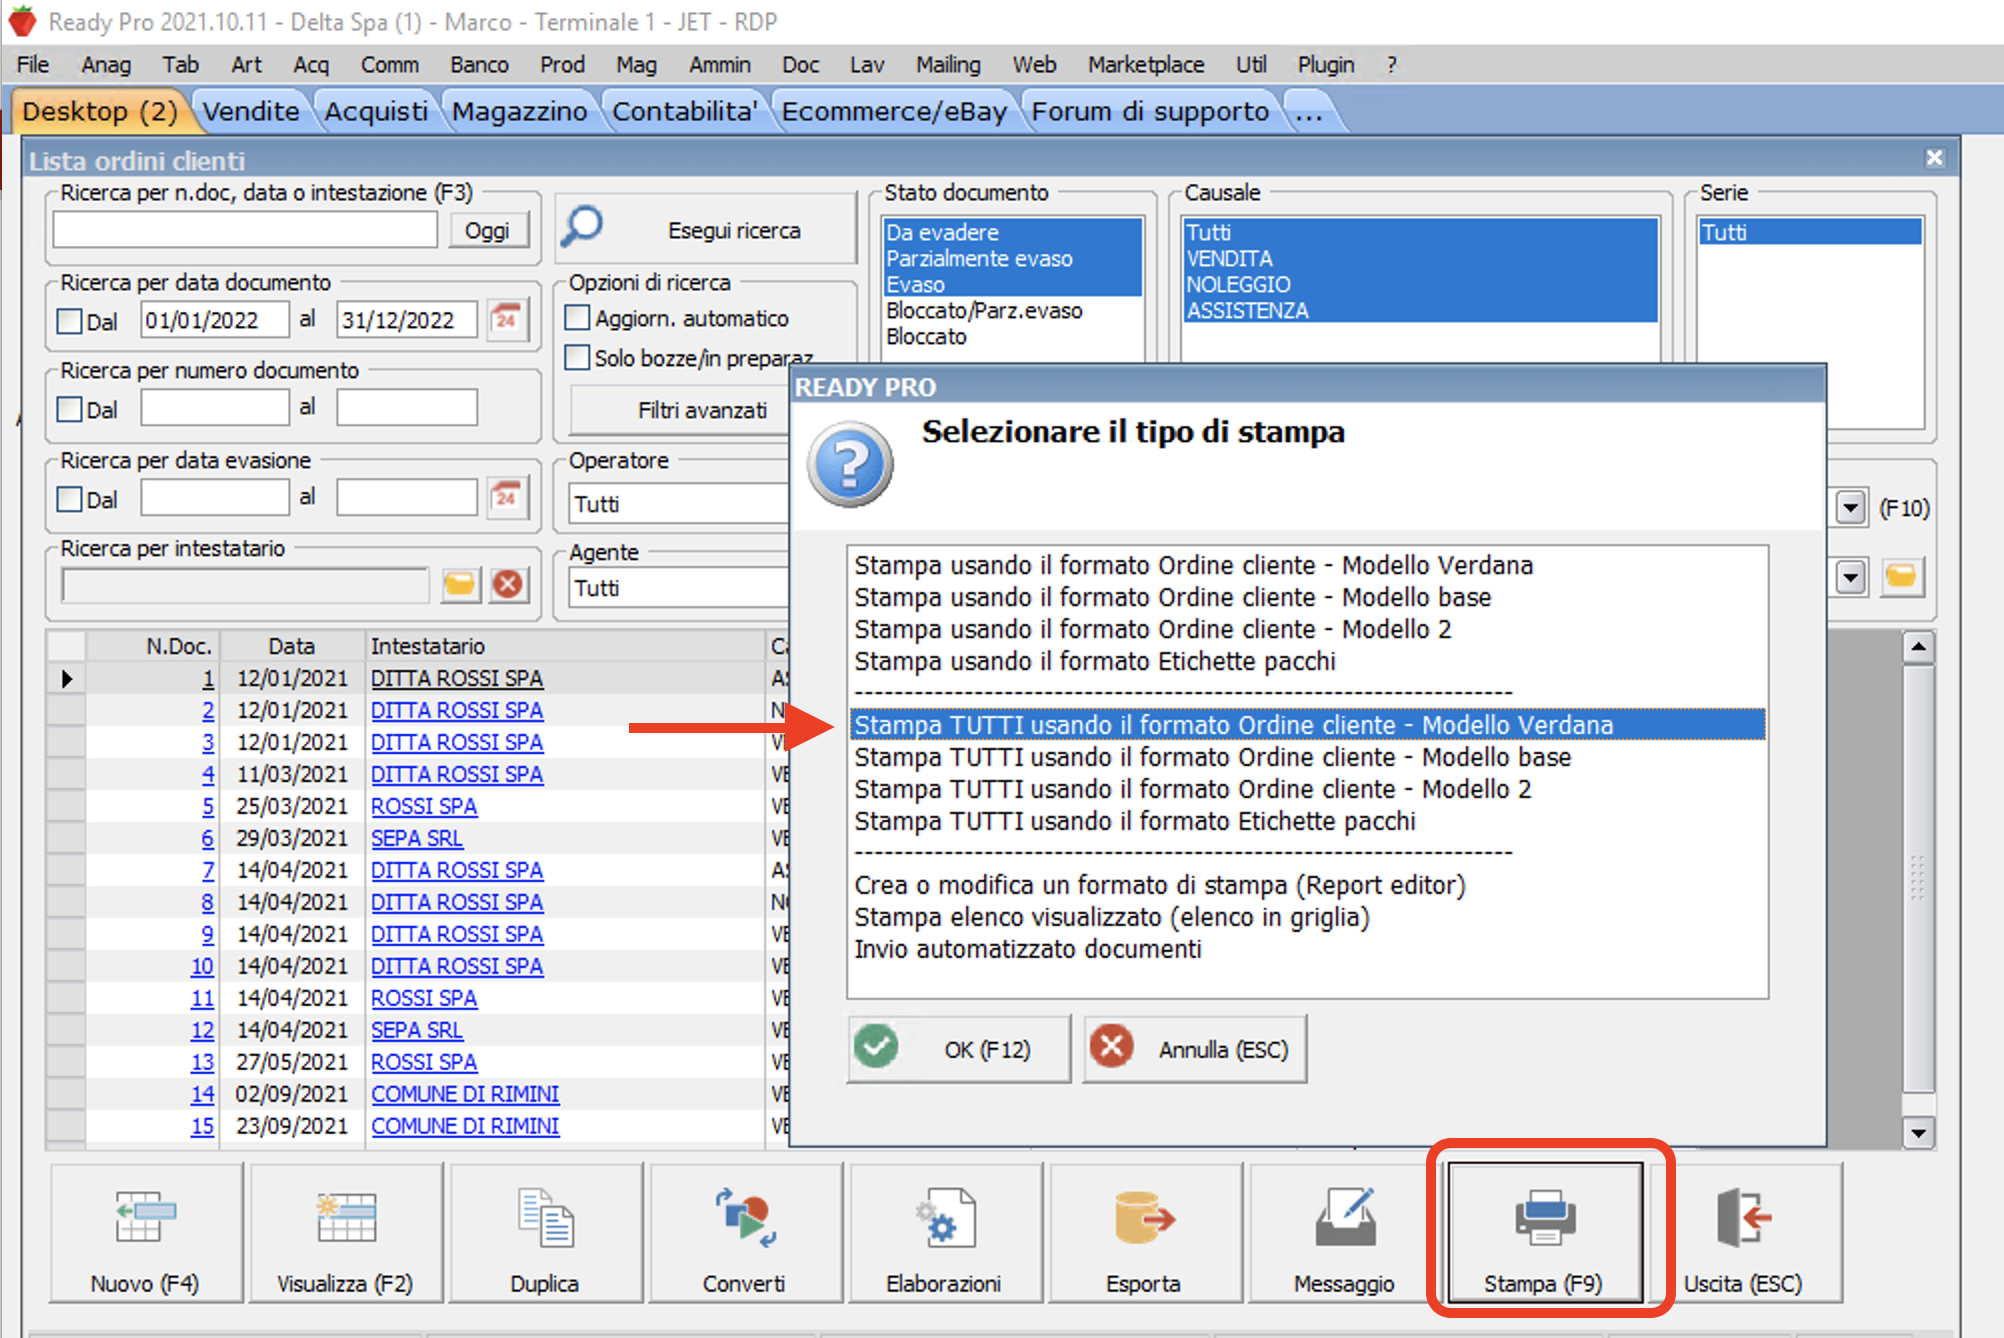This screenshot has height=1338, width=2004.
Task: Open the Forum di supporto tab
Action: [x=1150, y=111]
